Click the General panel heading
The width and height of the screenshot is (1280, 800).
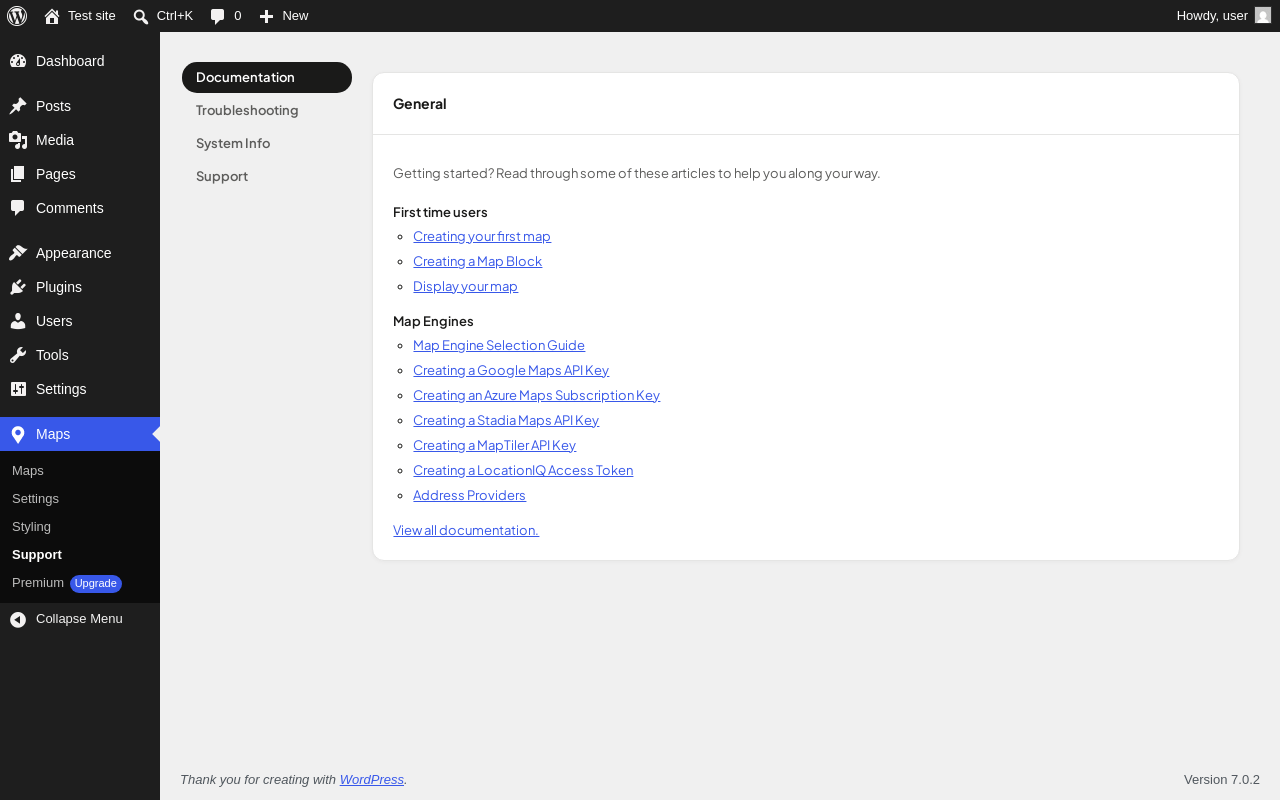pos(420,104)
